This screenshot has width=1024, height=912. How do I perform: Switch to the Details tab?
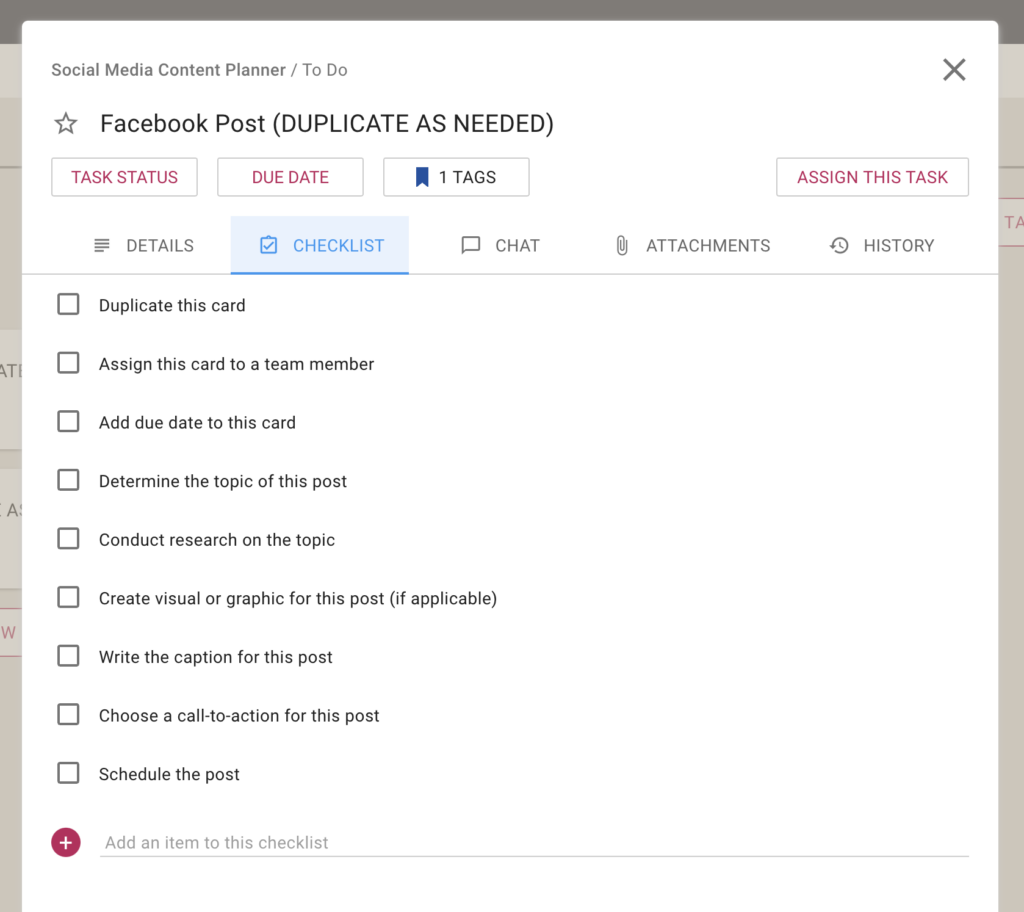(x=144, y=246)
